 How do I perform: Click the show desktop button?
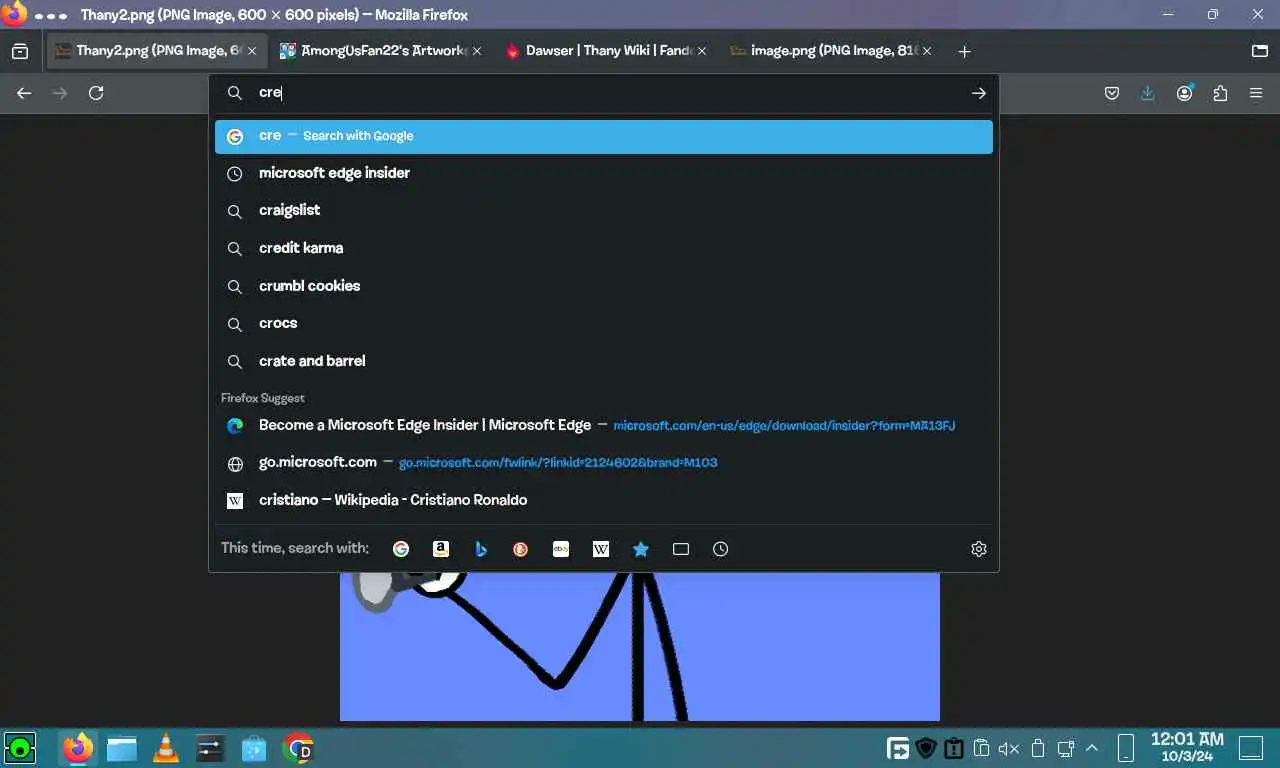click(x=1250, y=747)
